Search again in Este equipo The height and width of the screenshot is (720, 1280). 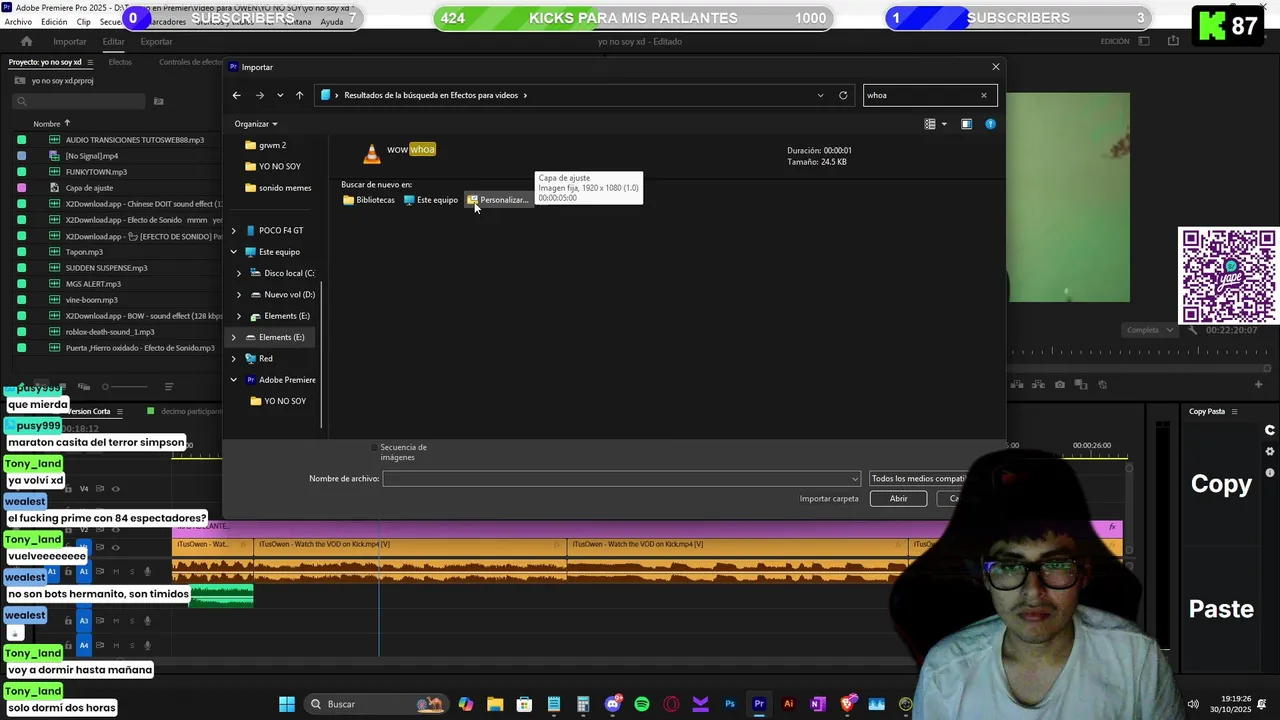(x=430, y=200)
